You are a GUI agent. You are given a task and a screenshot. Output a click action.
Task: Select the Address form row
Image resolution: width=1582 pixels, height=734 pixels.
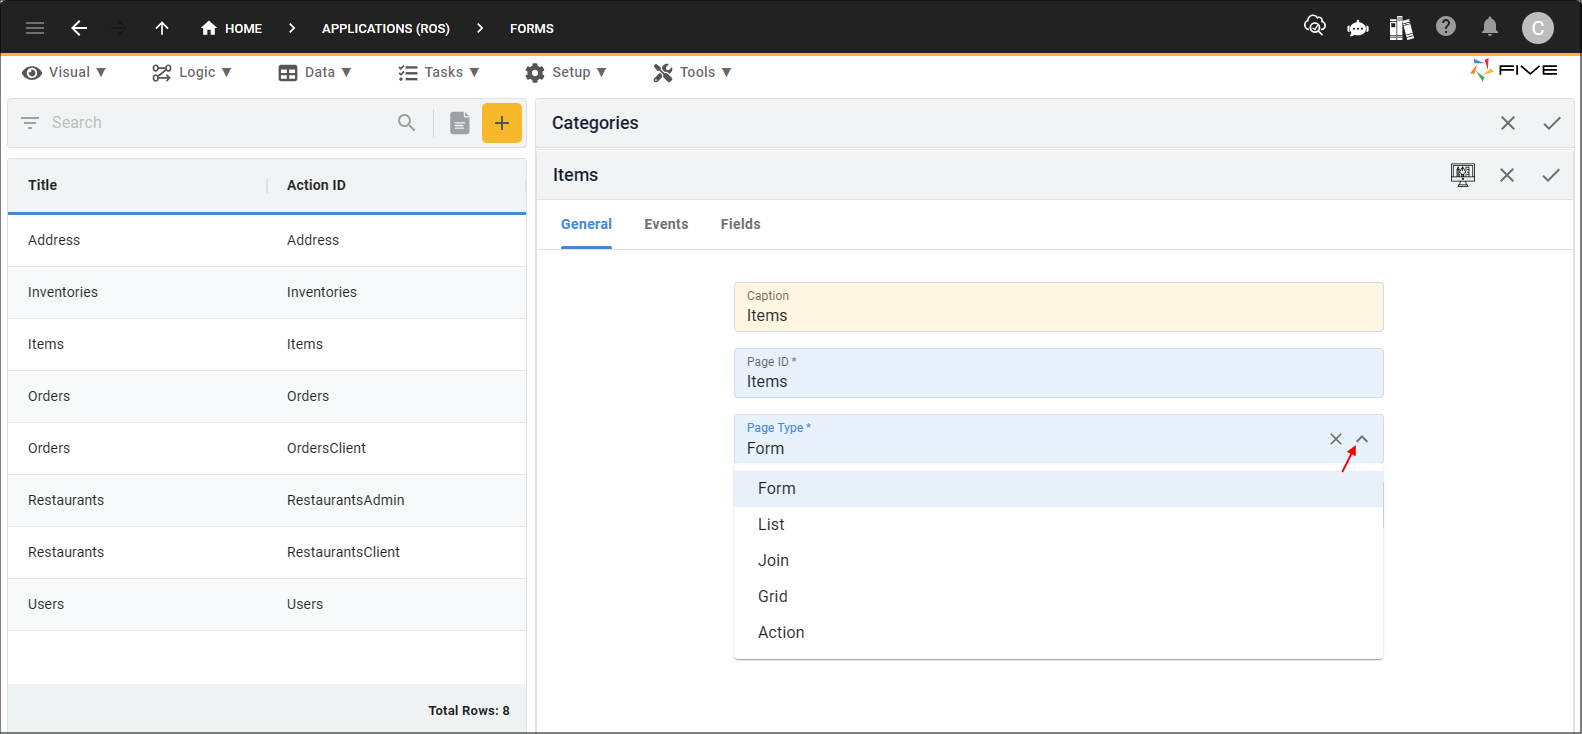point(267,240)
